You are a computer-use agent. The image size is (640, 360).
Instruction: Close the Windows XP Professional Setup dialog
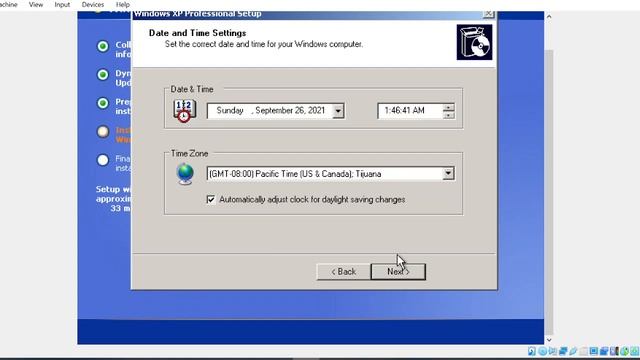point(488,14)
